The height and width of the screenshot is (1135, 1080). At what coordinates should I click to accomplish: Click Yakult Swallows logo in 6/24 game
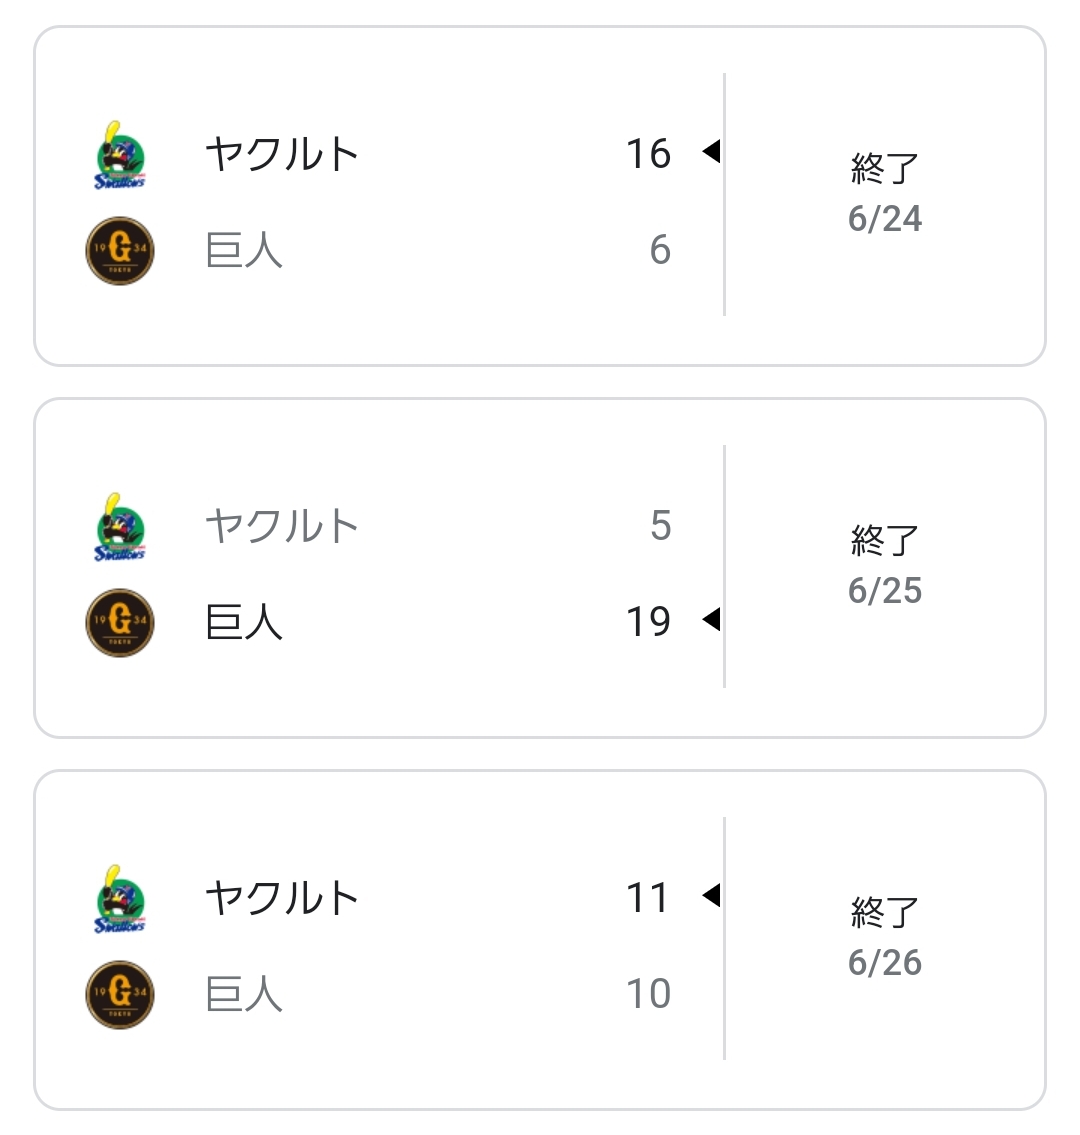click(120, 155)
